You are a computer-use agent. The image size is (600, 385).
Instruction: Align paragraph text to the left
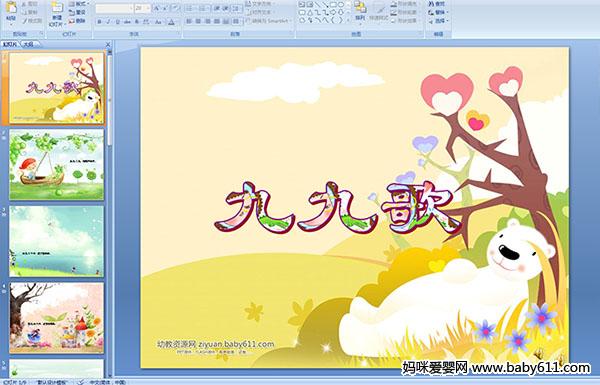point(189,21)
